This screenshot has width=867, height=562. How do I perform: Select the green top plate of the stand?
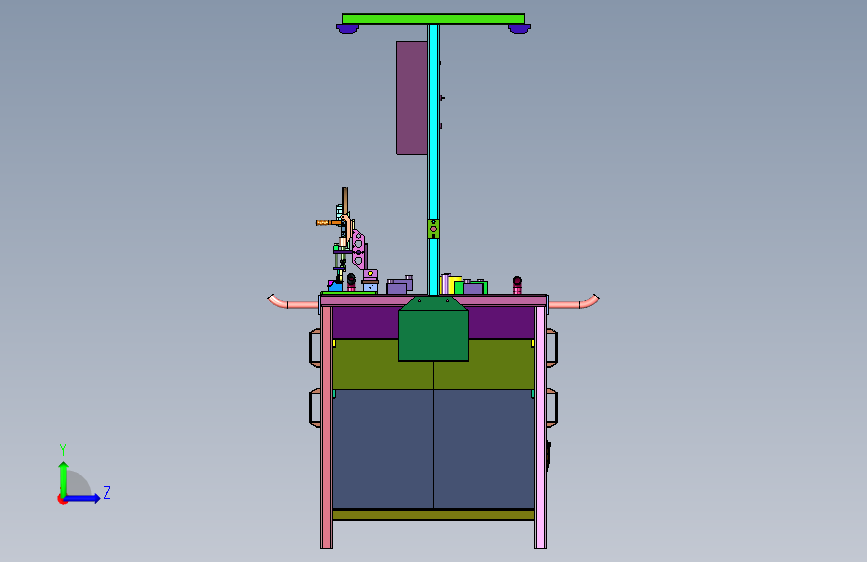(433, 19)
